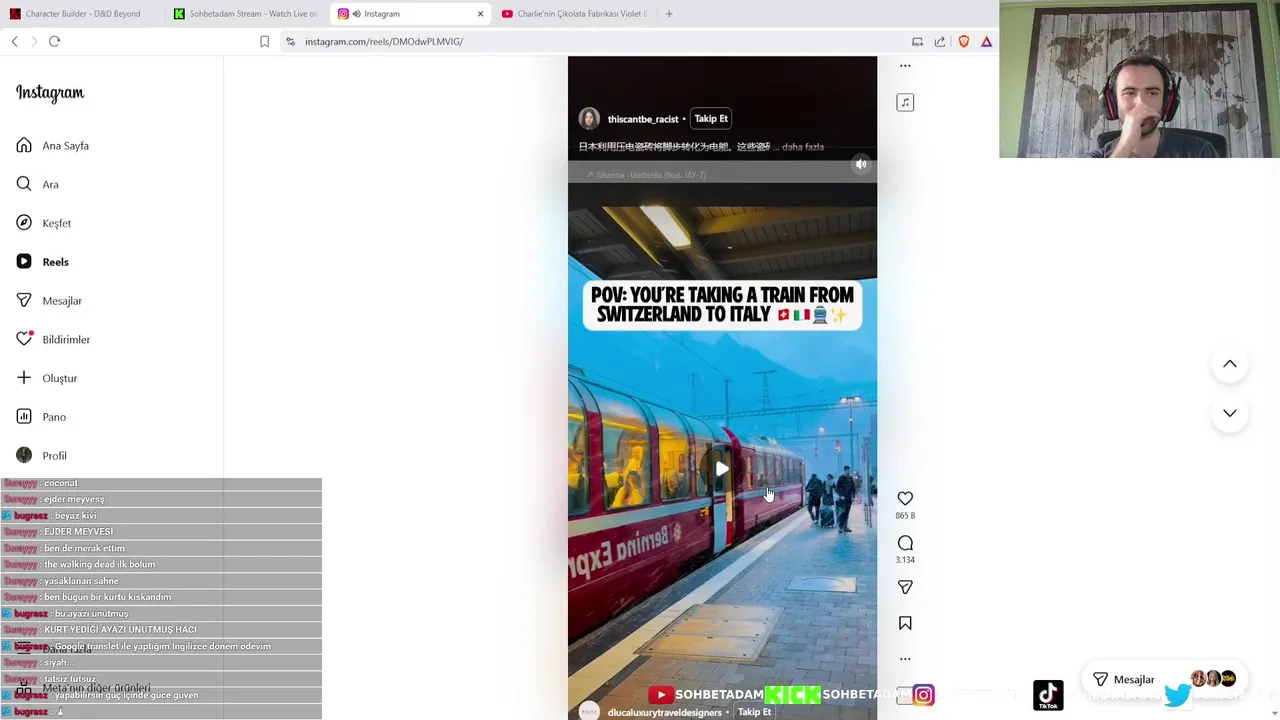This screenshot has width=1280, height=720.
Task: Switch to Charlie'nin Çikolata Fabrikası YouTube tab
Action: tap(574, 14)
